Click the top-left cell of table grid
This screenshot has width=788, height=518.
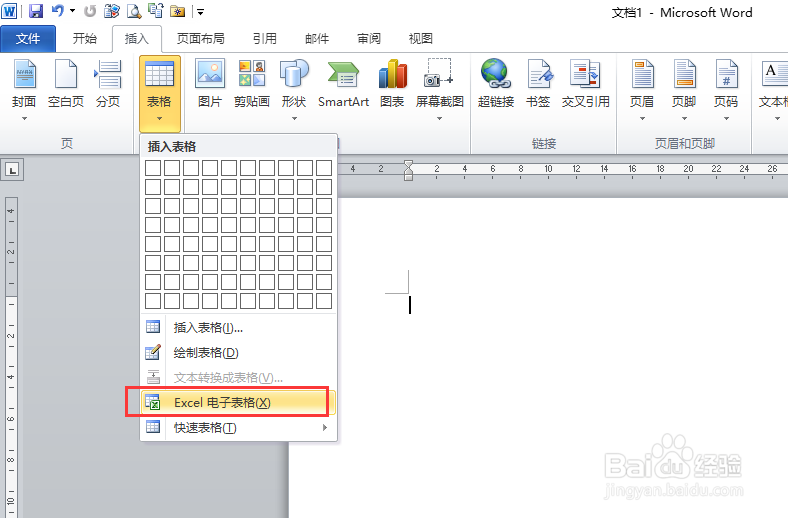153,168
